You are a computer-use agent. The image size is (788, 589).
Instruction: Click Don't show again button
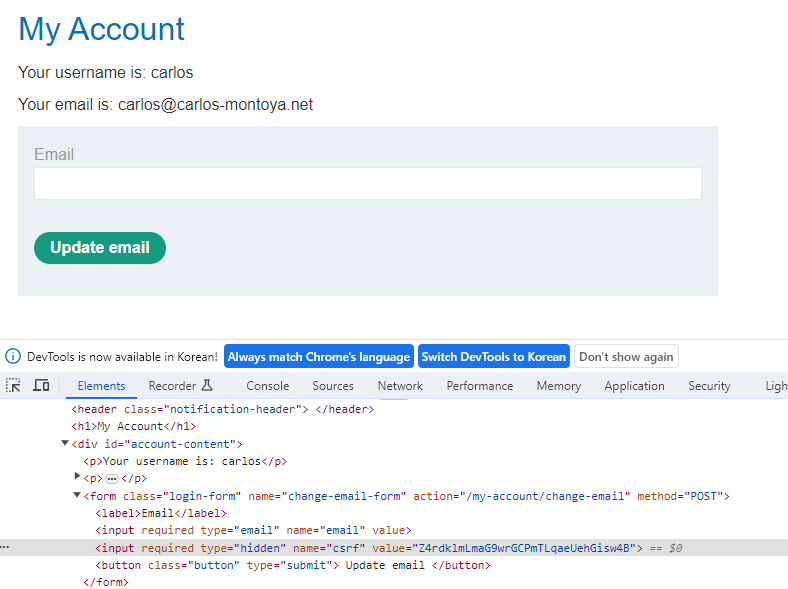(626, 356)
